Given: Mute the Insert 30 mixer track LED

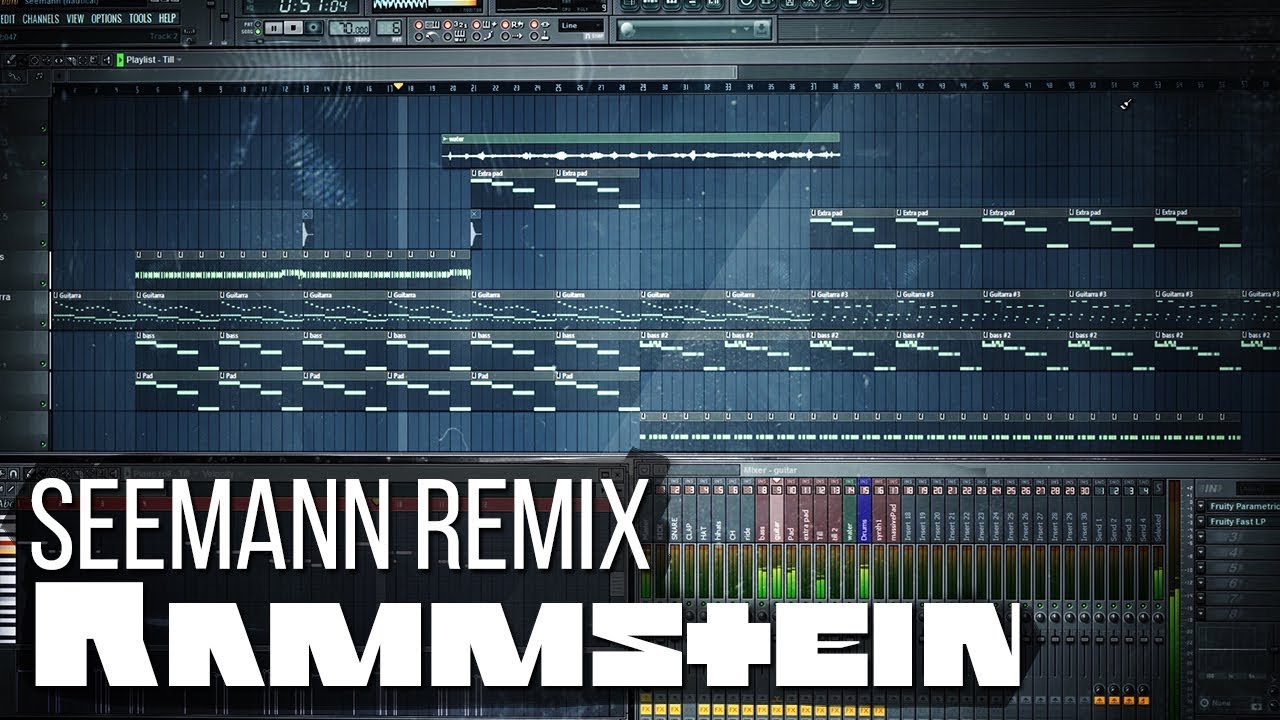Looking at the screenshot, I should [x=1084, y=605].
